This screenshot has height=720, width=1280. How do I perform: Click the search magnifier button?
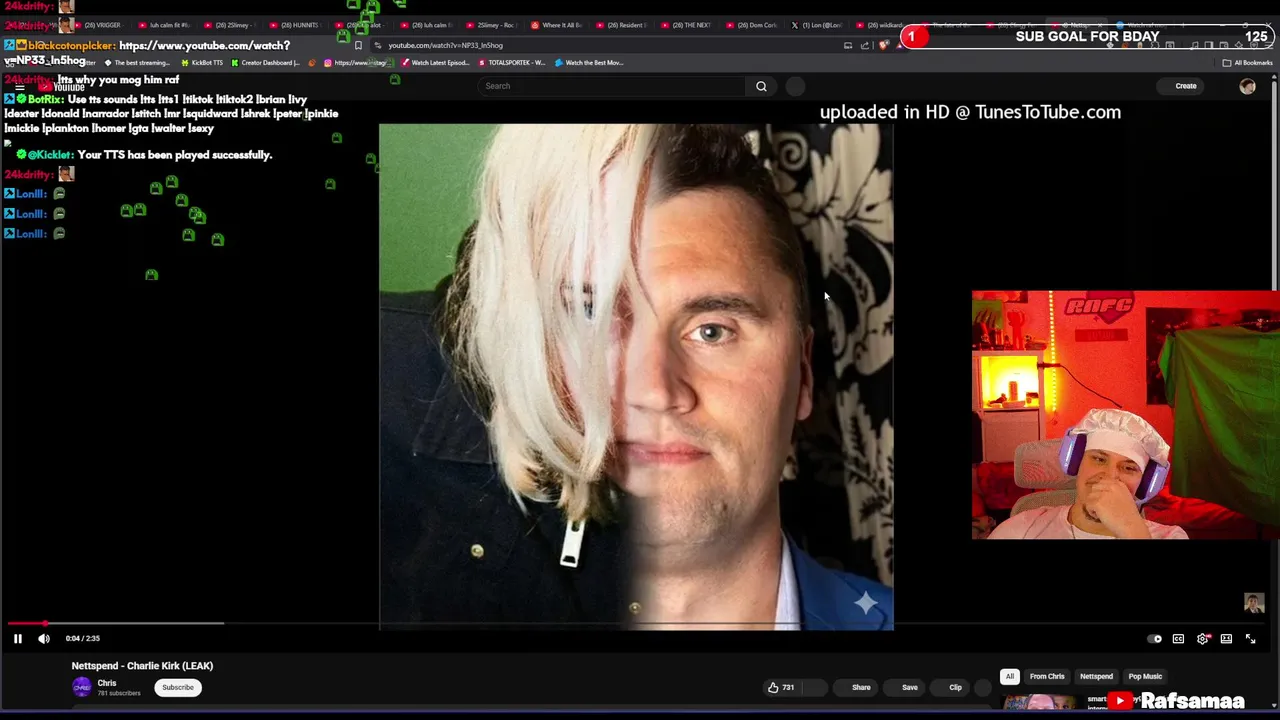pos(761,86)
